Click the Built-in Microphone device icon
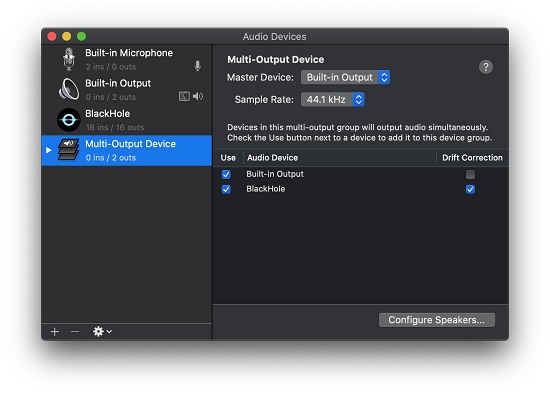 pos(69,59)
